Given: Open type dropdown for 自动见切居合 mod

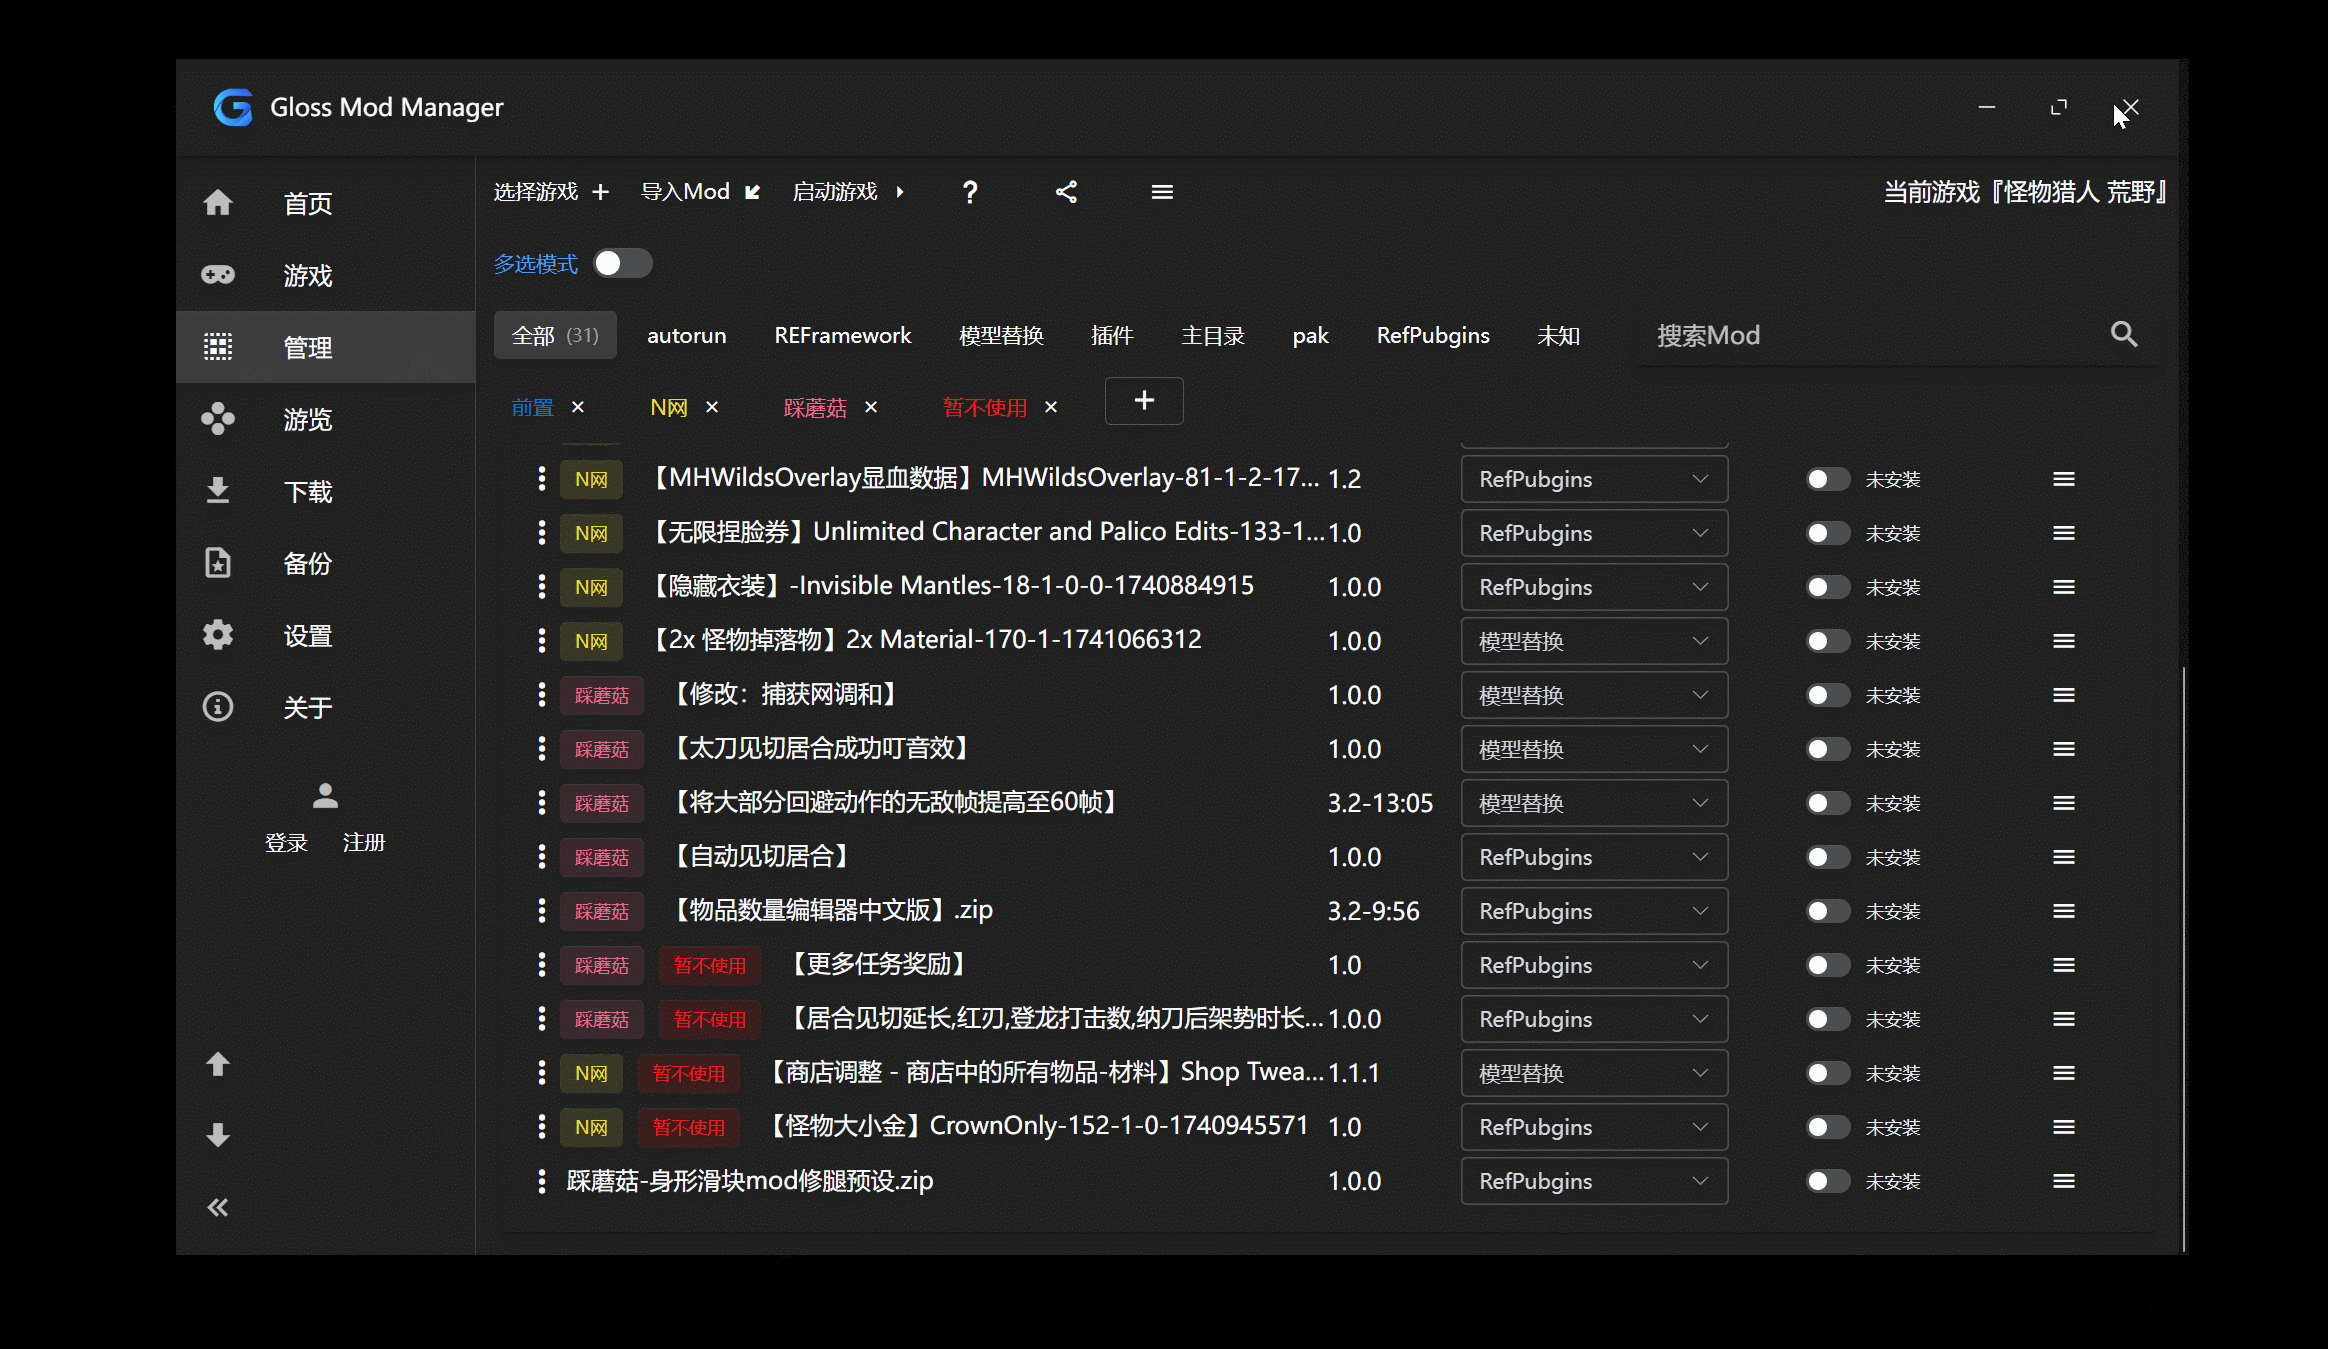Looking at the screenshot, I should pyautogui.click(x=1594, y=857).
